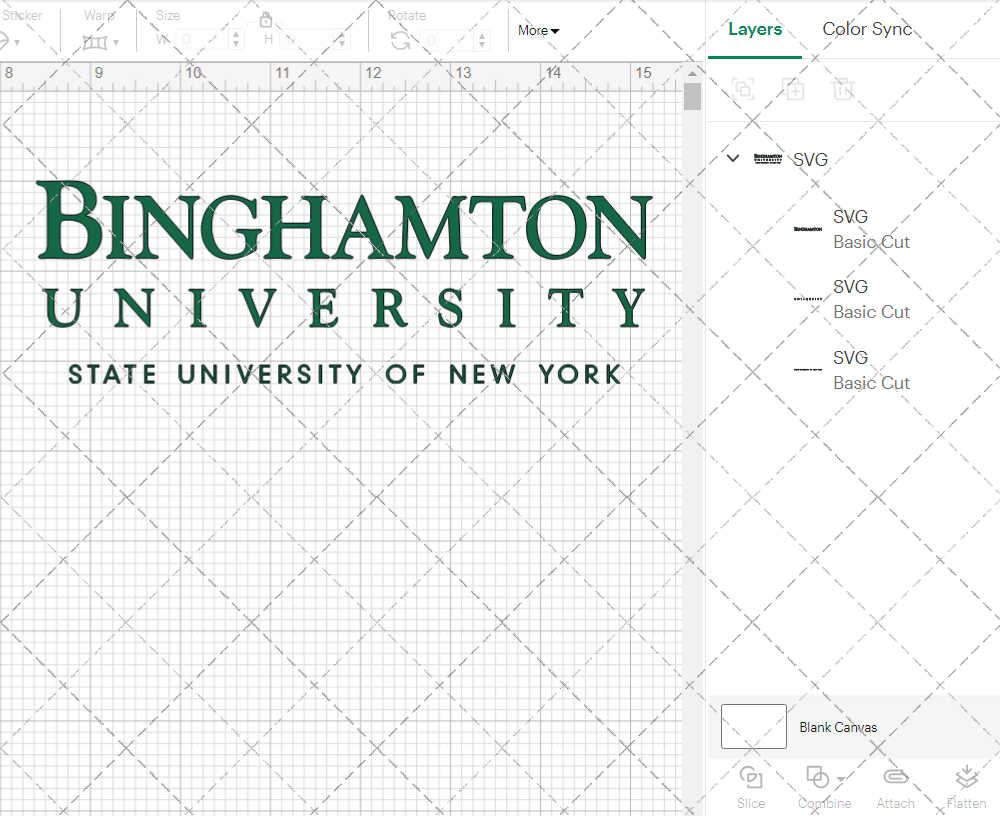Click the Blank Canvas color swatch
The image size is (1000, 816).
[753, 727]
